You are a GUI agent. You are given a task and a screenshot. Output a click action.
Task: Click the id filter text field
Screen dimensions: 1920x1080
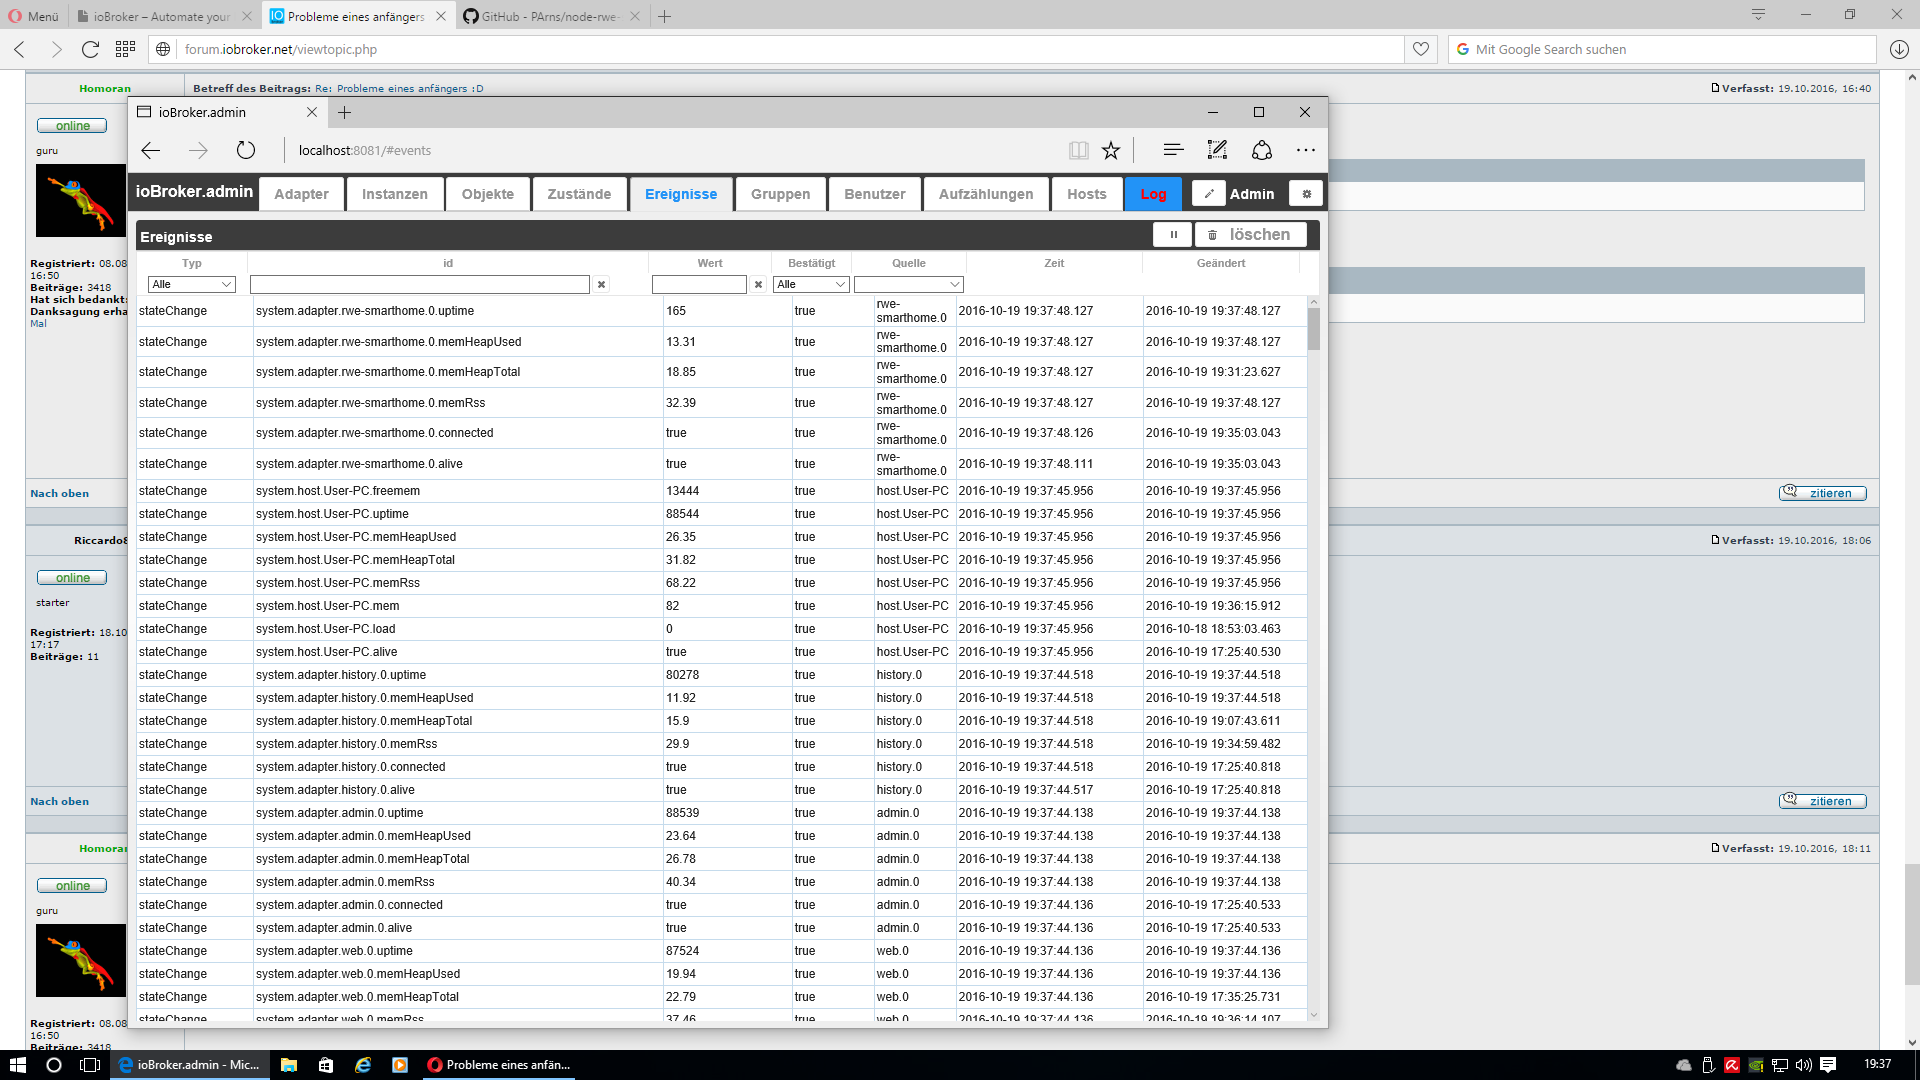[419, 285]
